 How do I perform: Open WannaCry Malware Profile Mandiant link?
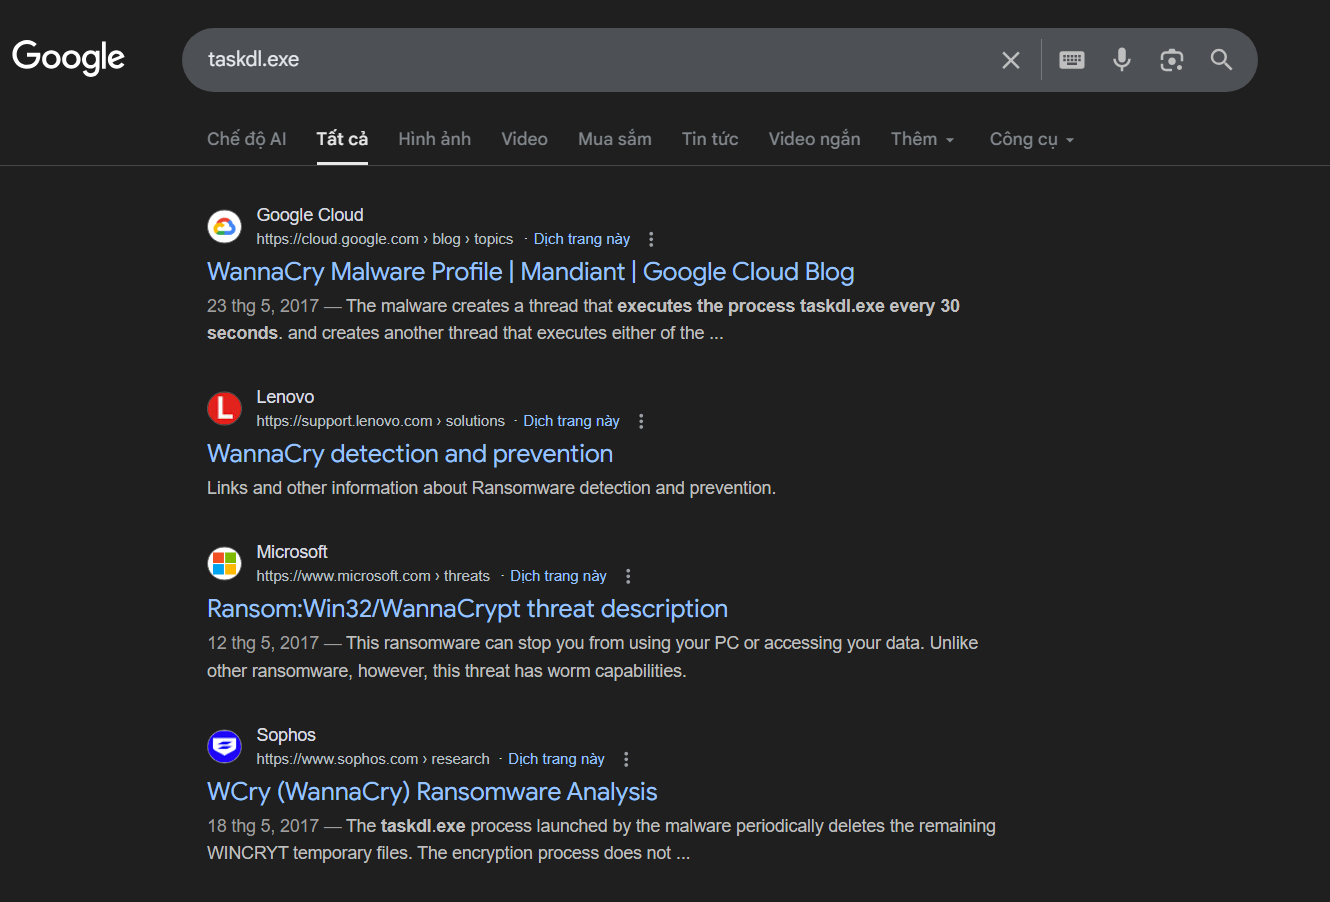(x=530, y=272)
